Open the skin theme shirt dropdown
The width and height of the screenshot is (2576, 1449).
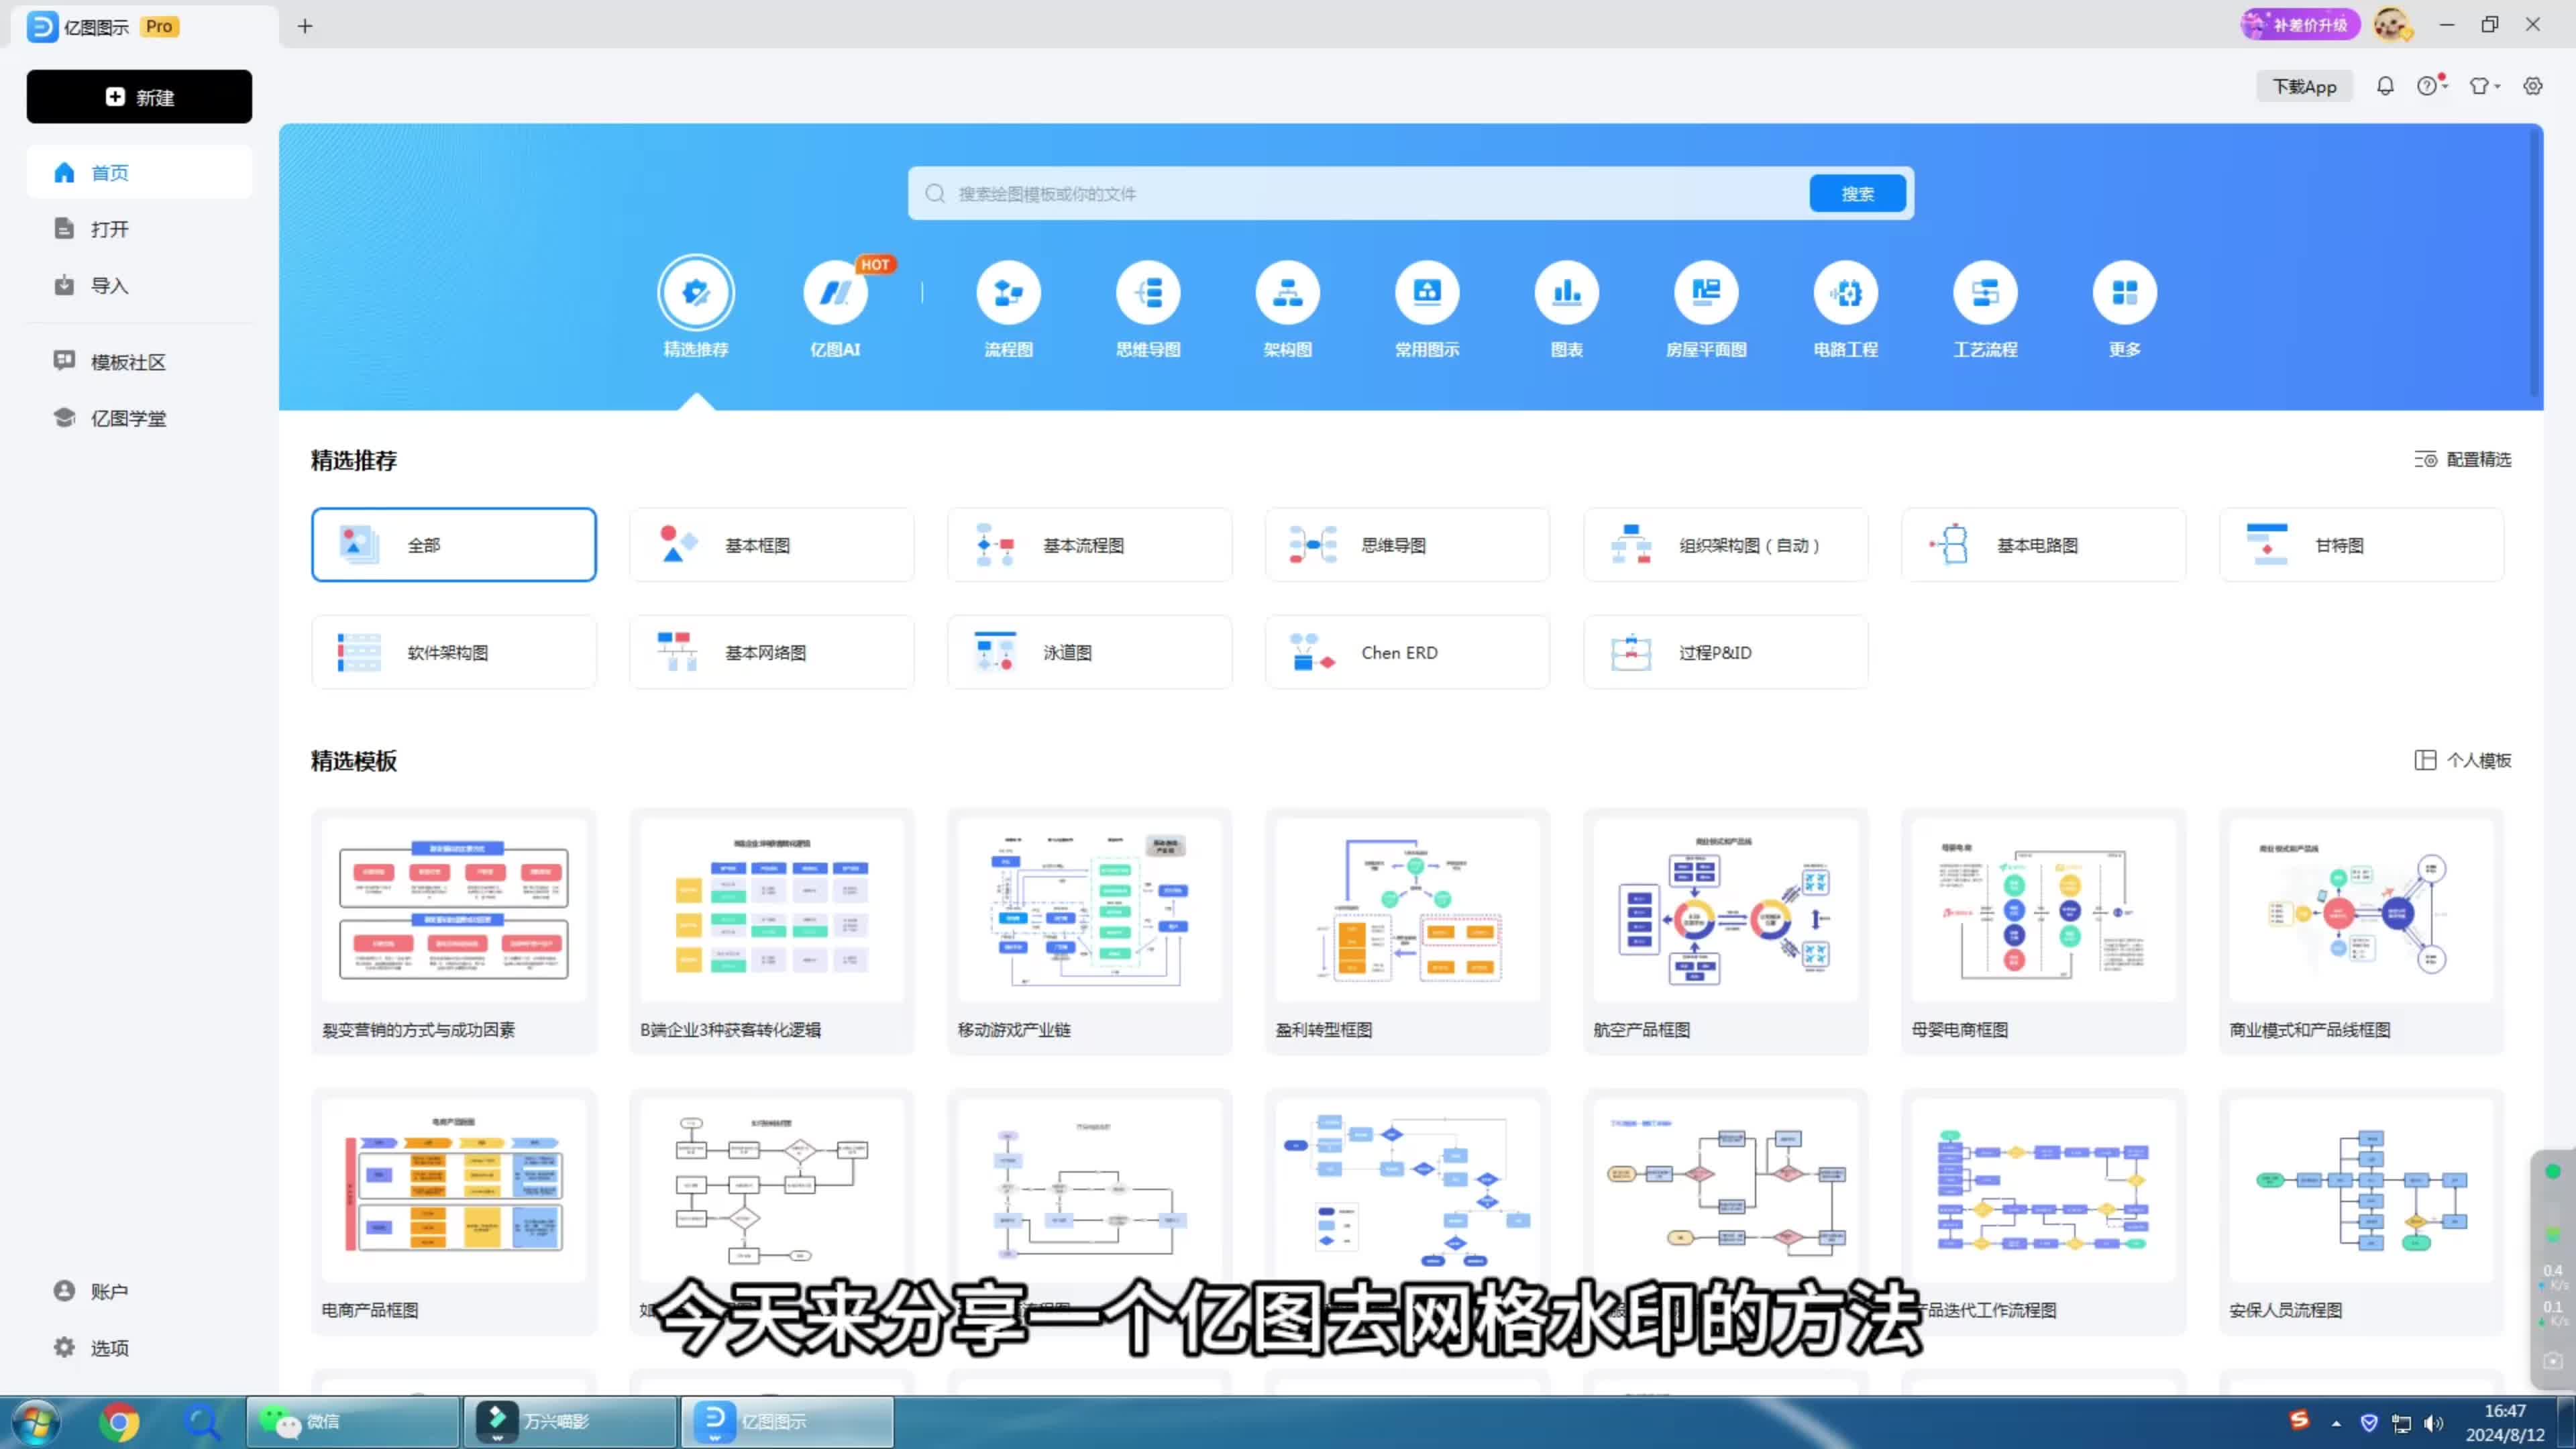pyautogui.click(x=2484, y=86)
